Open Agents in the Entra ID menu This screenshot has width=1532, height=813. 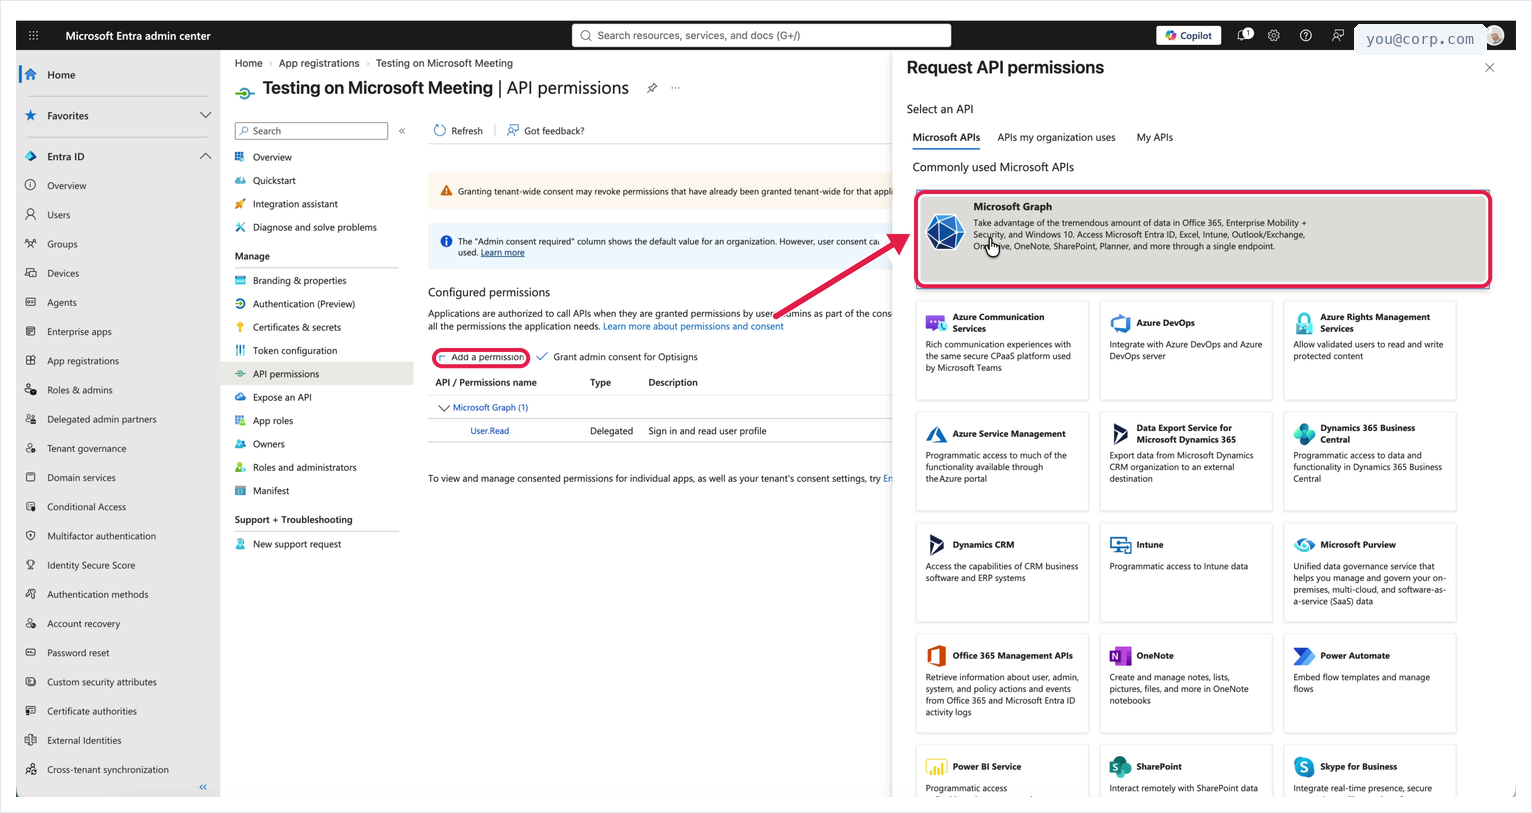click(62, 302)
